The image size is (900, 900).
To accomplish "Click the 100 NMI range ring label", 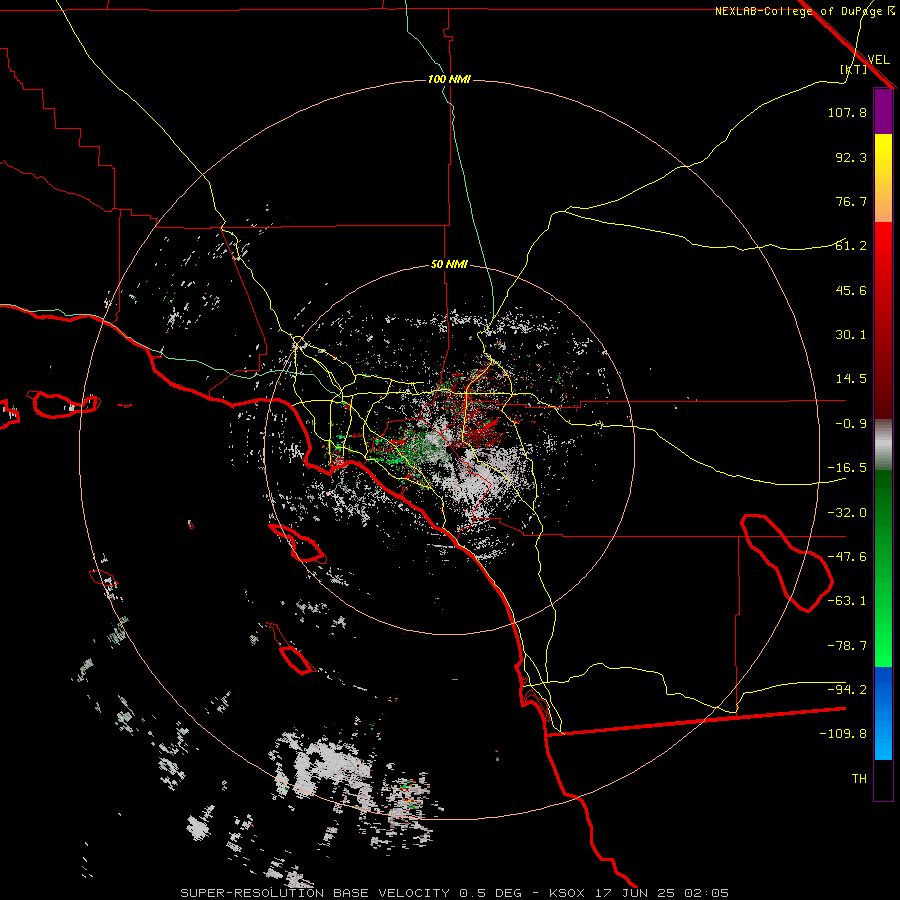I will click(449, 79).
